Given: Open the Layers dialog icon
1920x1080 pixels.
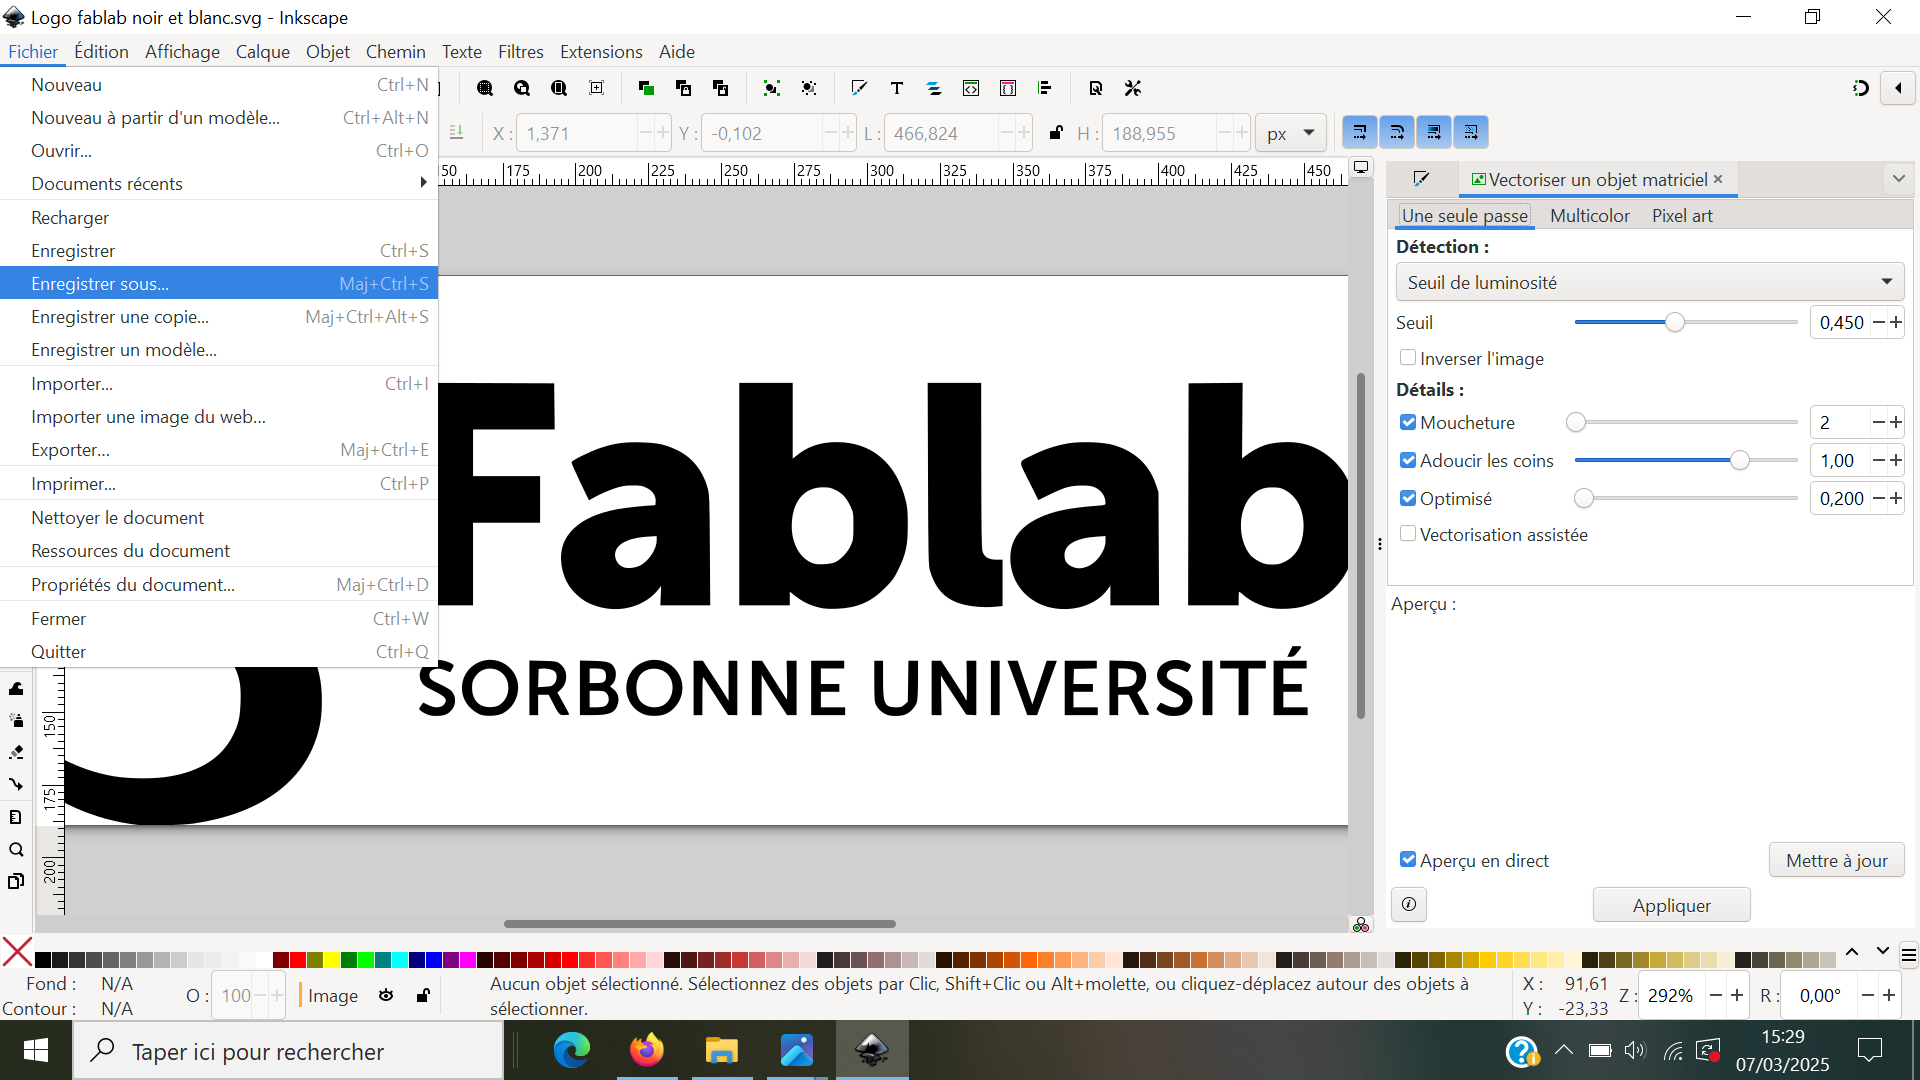Looking at the screenshot, I should pos(934,88).
